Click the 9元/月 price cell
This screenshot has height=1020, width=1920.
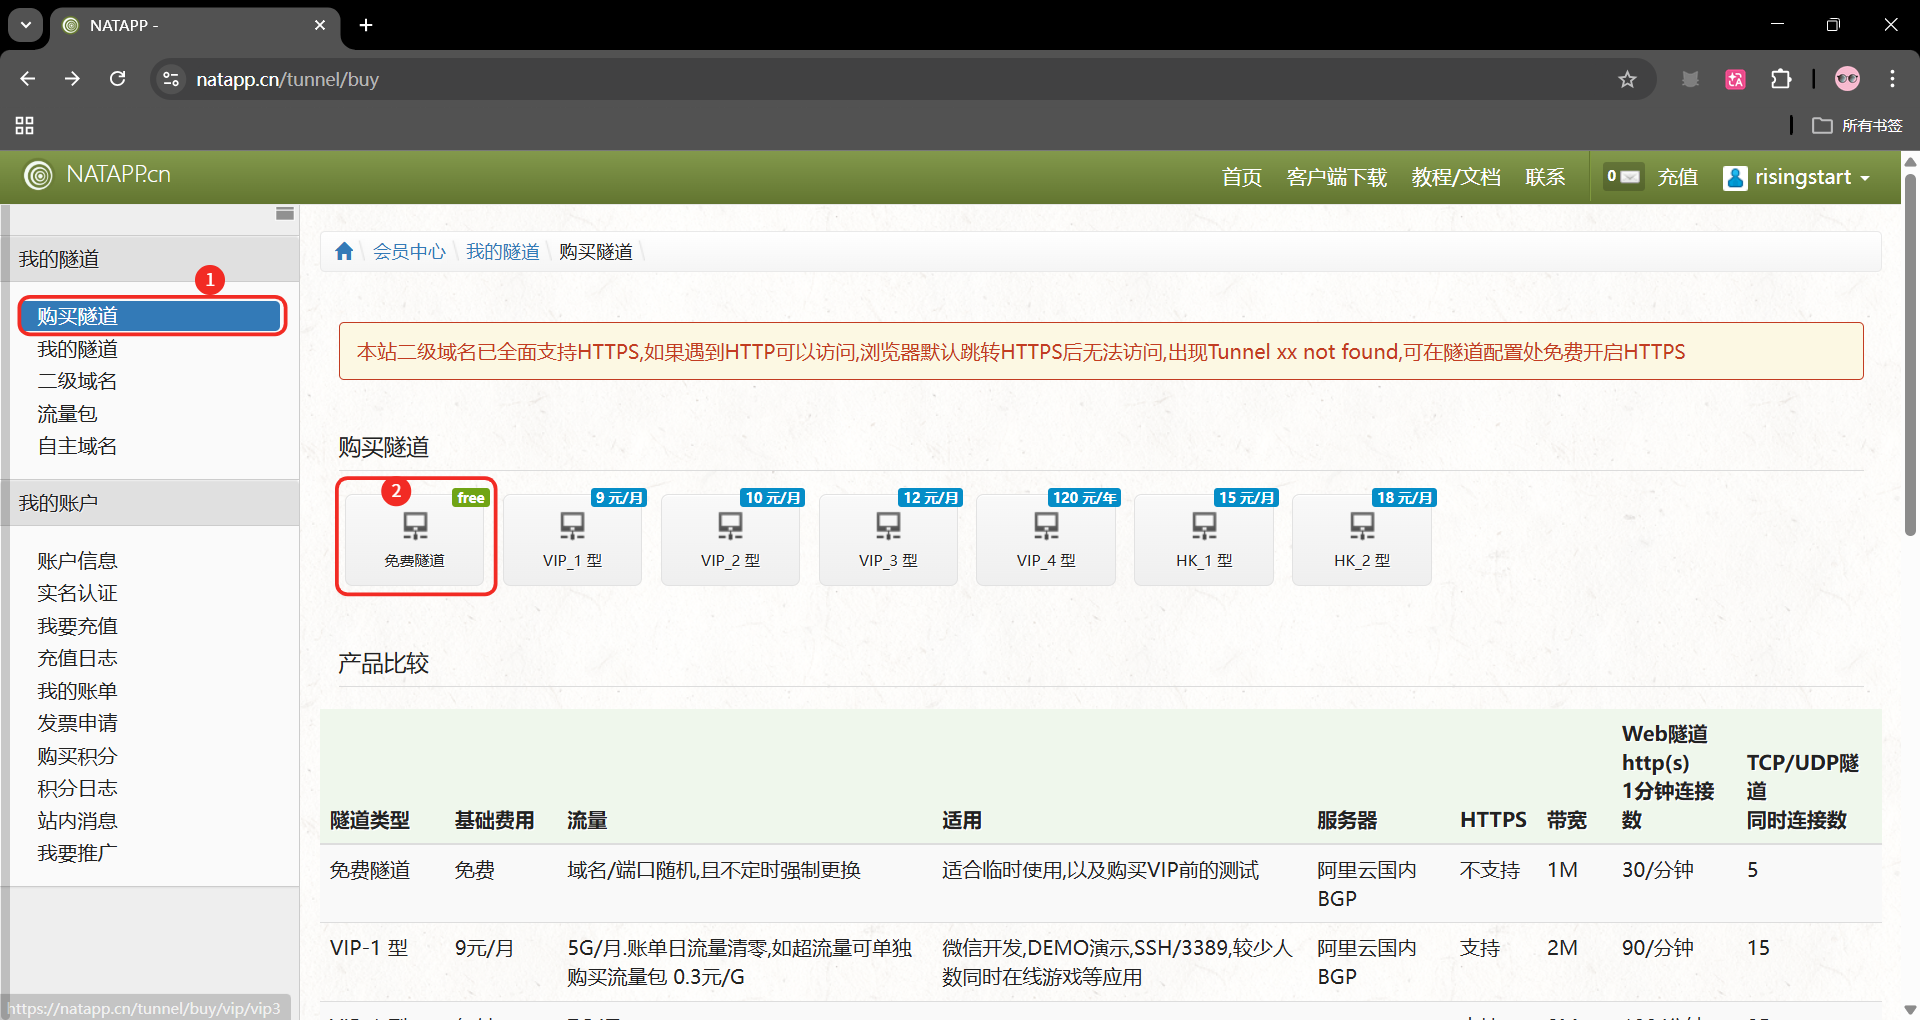coord(485,948)
